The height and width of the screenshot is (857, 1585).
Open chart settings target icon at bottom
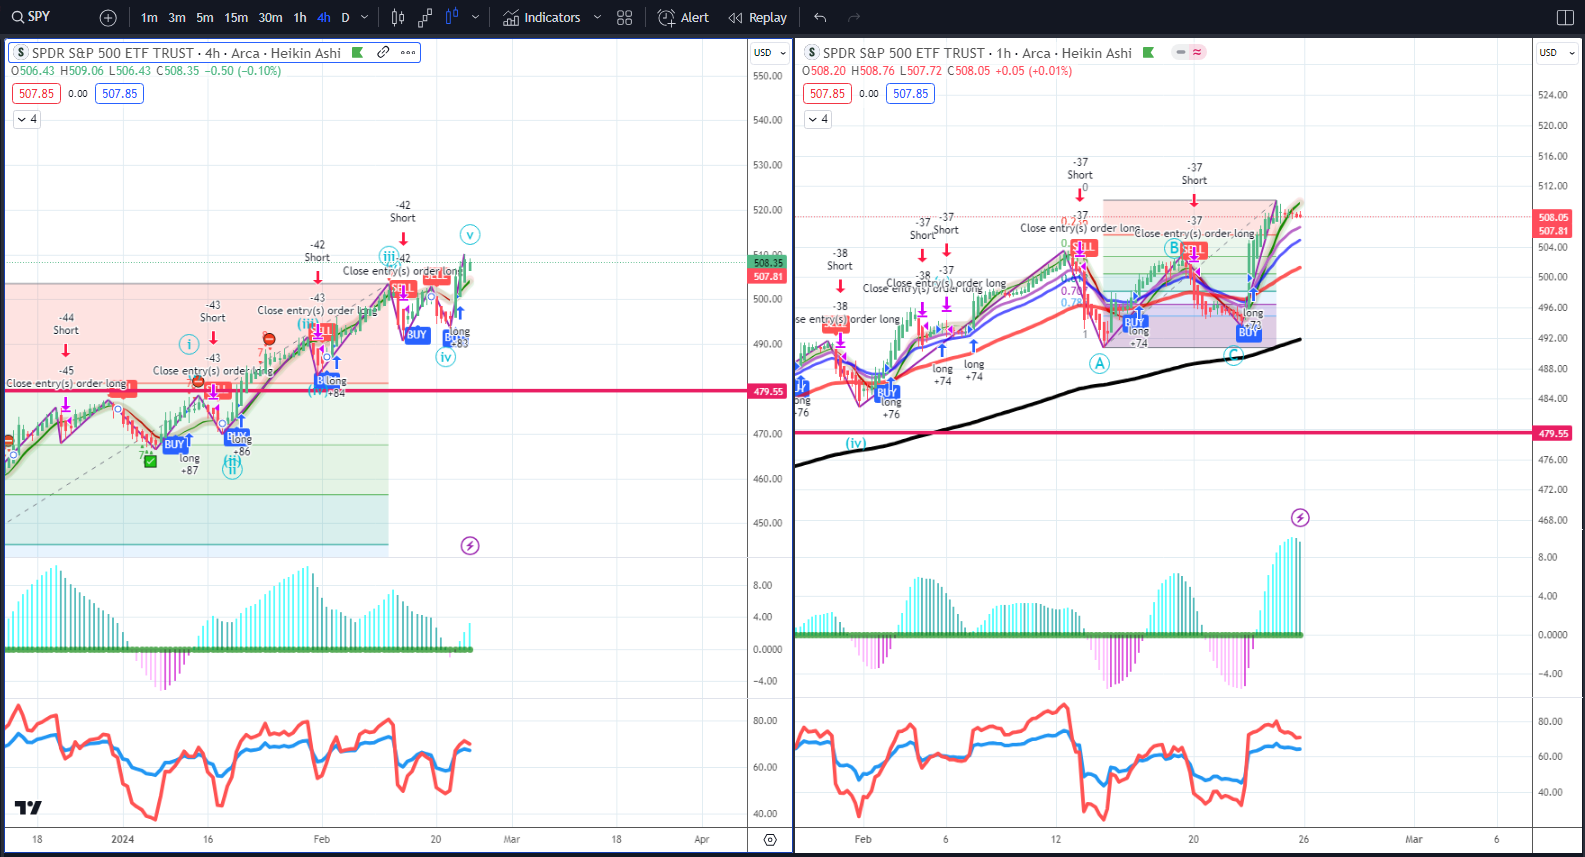pyautogui.click(x=770, y=840)
